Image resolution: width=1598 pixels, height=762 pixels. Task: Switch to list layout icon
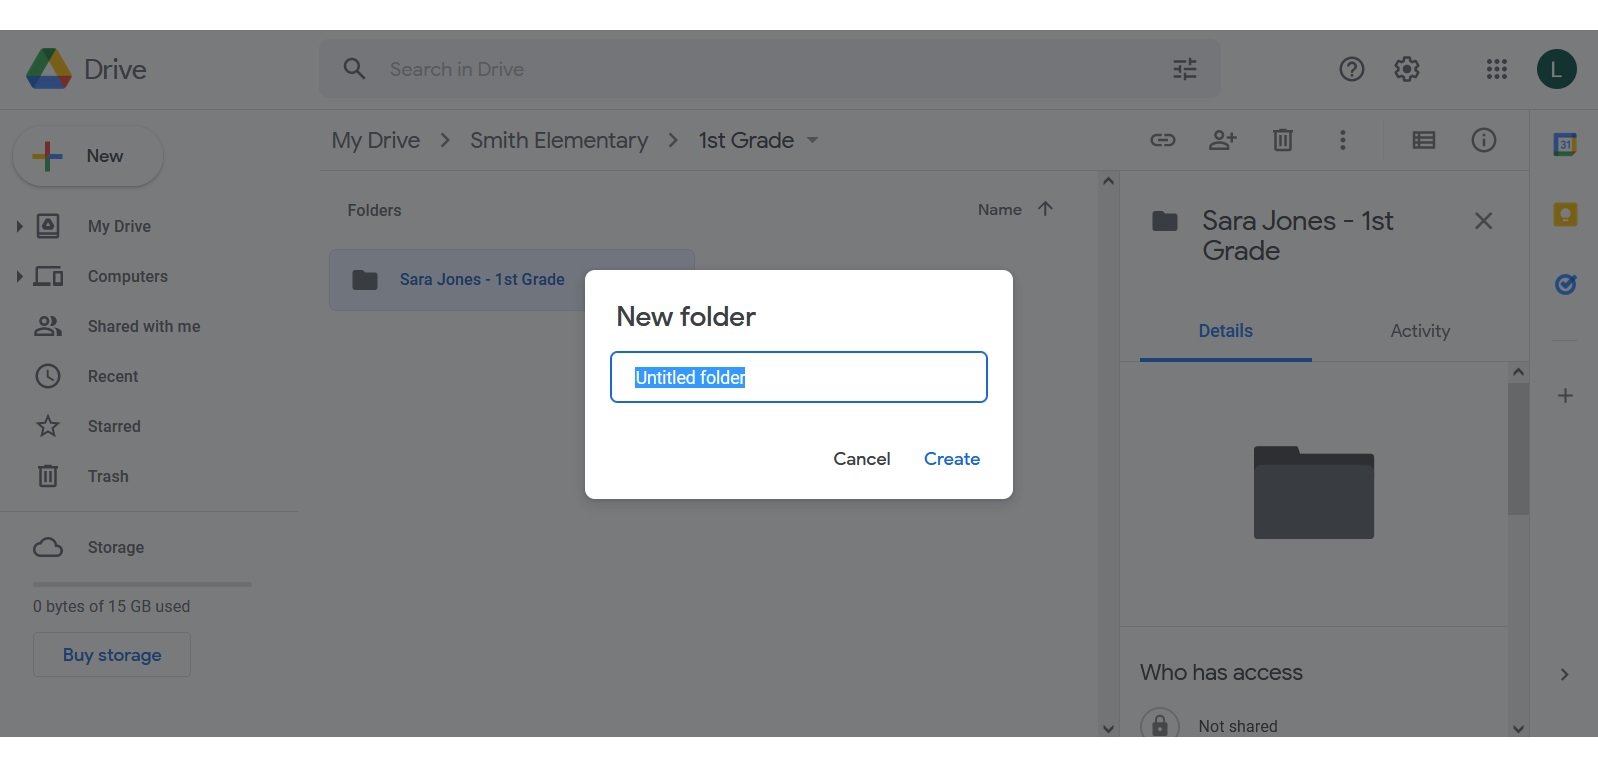coord(1424,140)
